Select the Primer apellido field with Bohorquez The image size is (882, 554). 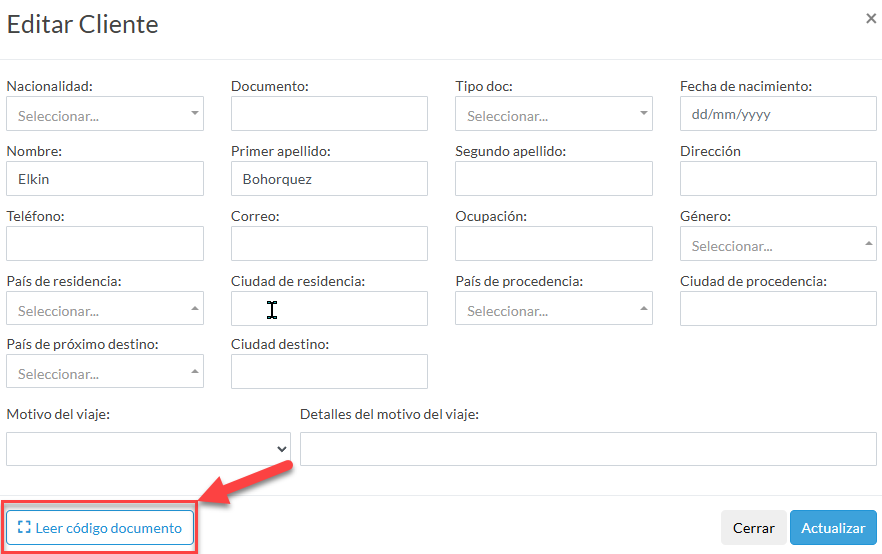(329, 179)
